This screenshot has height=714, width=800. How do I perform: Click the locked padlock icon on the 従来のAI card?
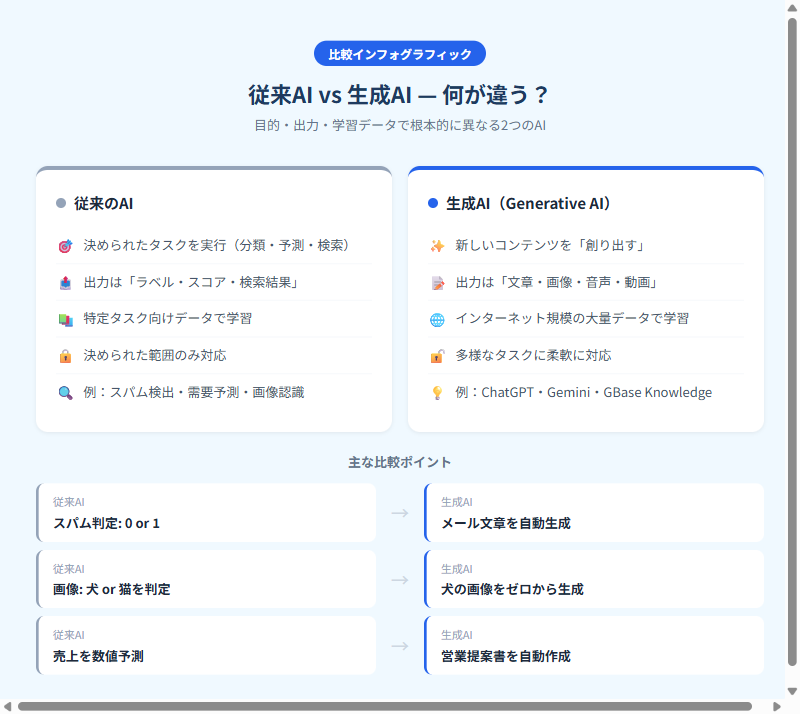click(65, 355)
